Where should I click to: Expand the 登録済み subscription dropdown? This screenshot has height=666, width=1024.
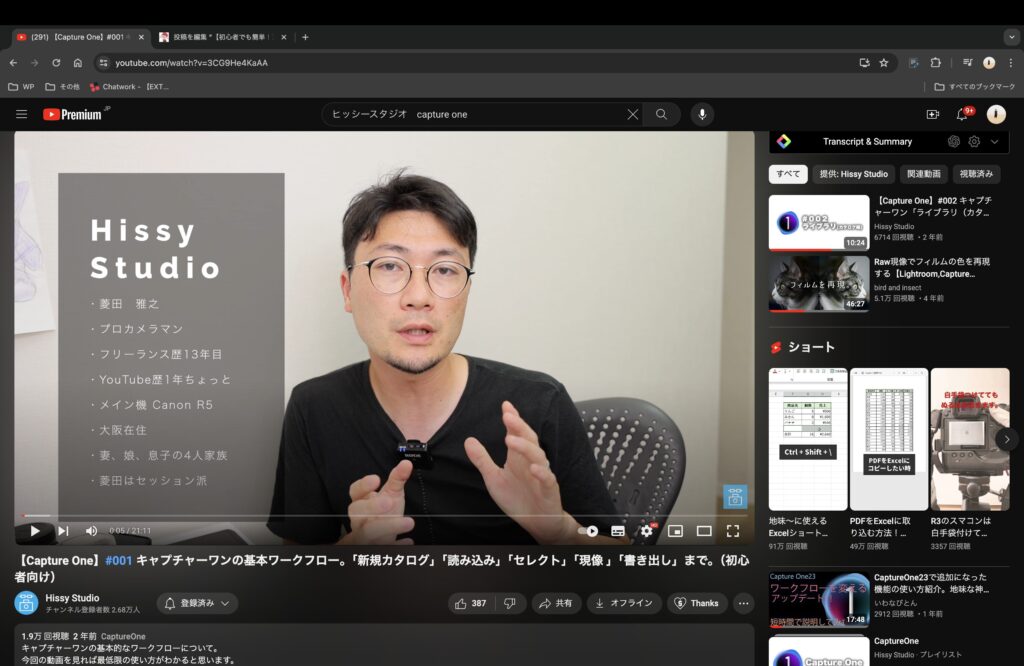[x=197, y=603]
